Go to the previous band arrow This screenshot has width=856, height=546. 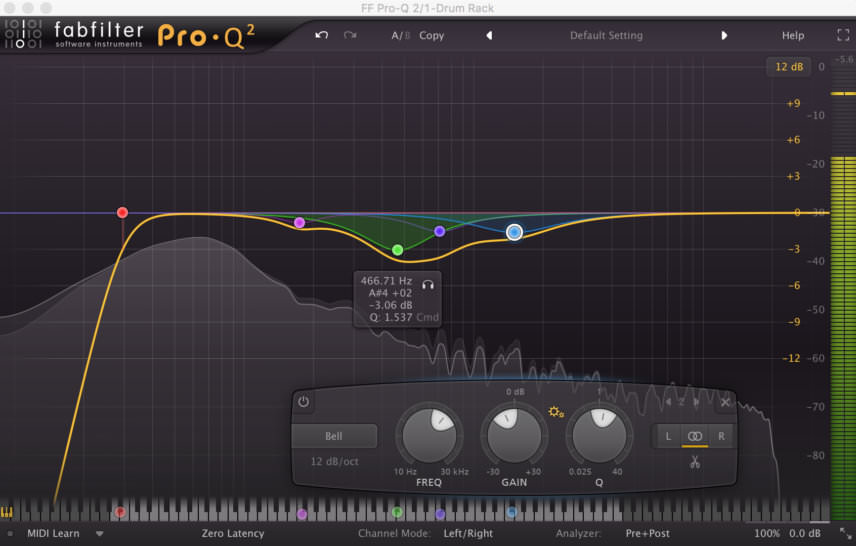(x=668, y=402)
